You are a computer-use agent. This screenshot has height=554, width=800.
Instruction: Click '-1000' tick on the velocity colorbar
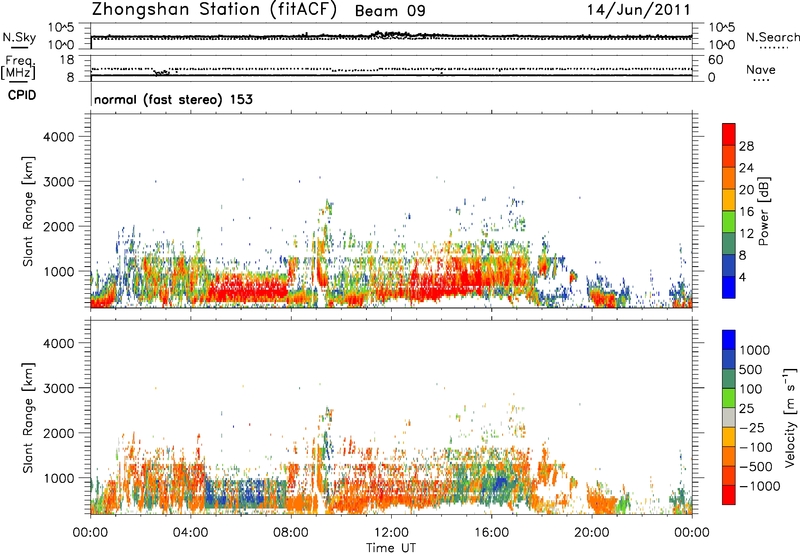point(760,486)
